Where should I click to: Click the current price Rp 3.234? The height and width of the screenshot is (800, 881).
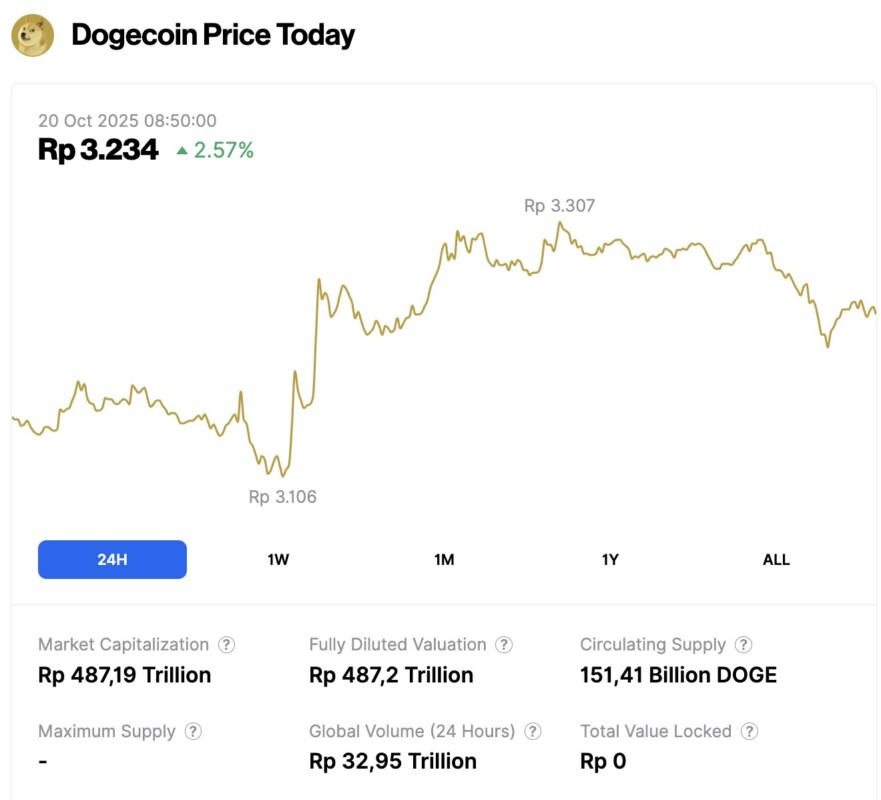(x=98, y=150)
